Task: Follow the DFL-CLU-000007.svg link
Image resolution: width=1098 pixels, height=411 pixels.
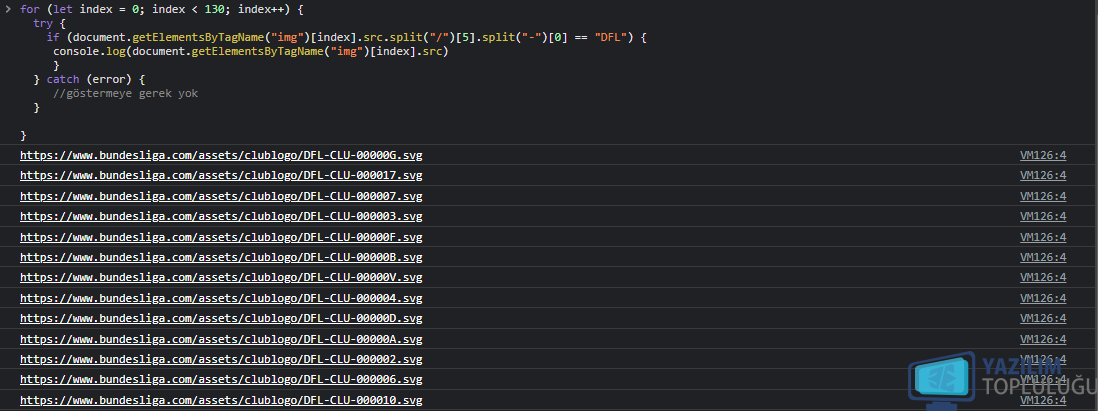Action: 221,196
